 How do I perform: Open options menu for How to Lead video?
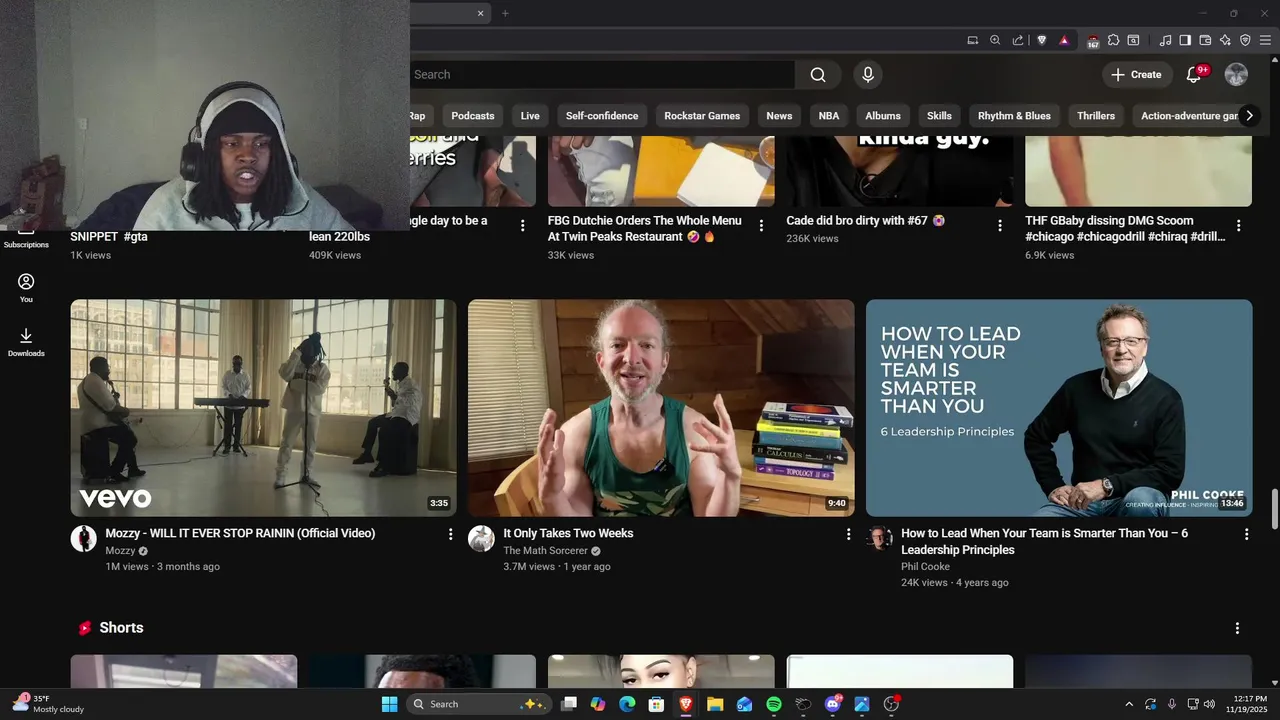click(1246, 535)
